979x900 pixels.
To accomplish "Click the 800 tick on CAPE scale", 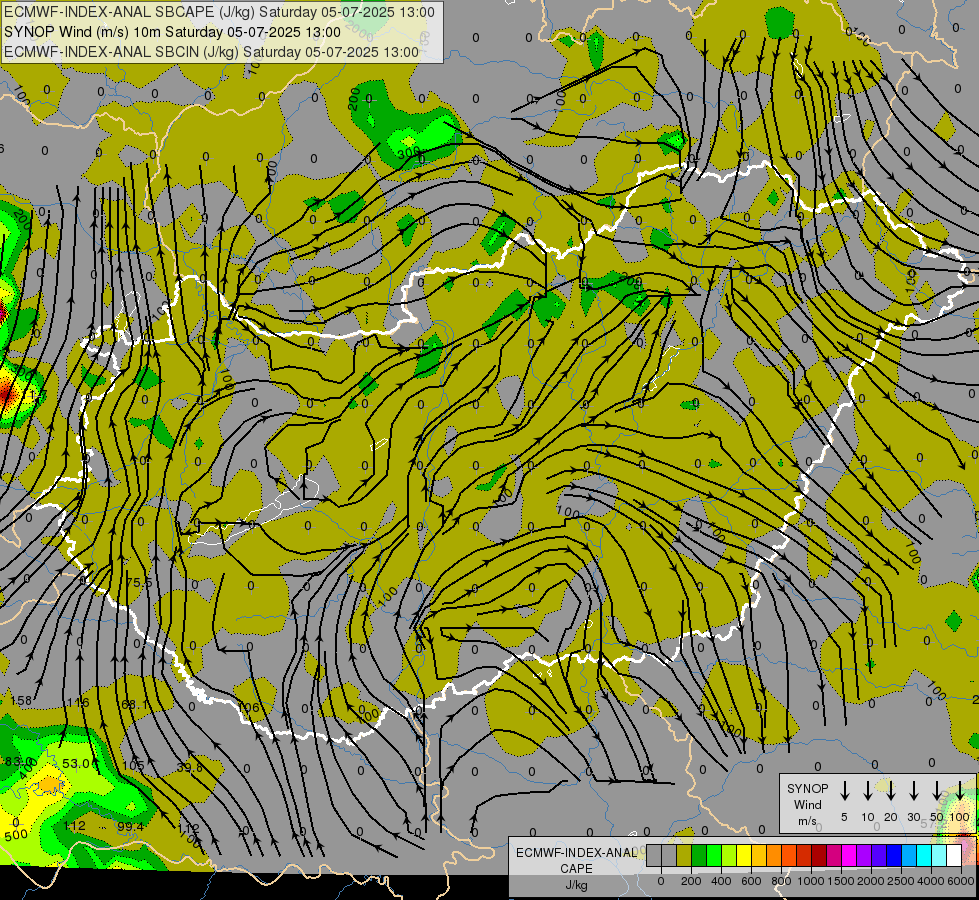I will click(x=781, y=881).
